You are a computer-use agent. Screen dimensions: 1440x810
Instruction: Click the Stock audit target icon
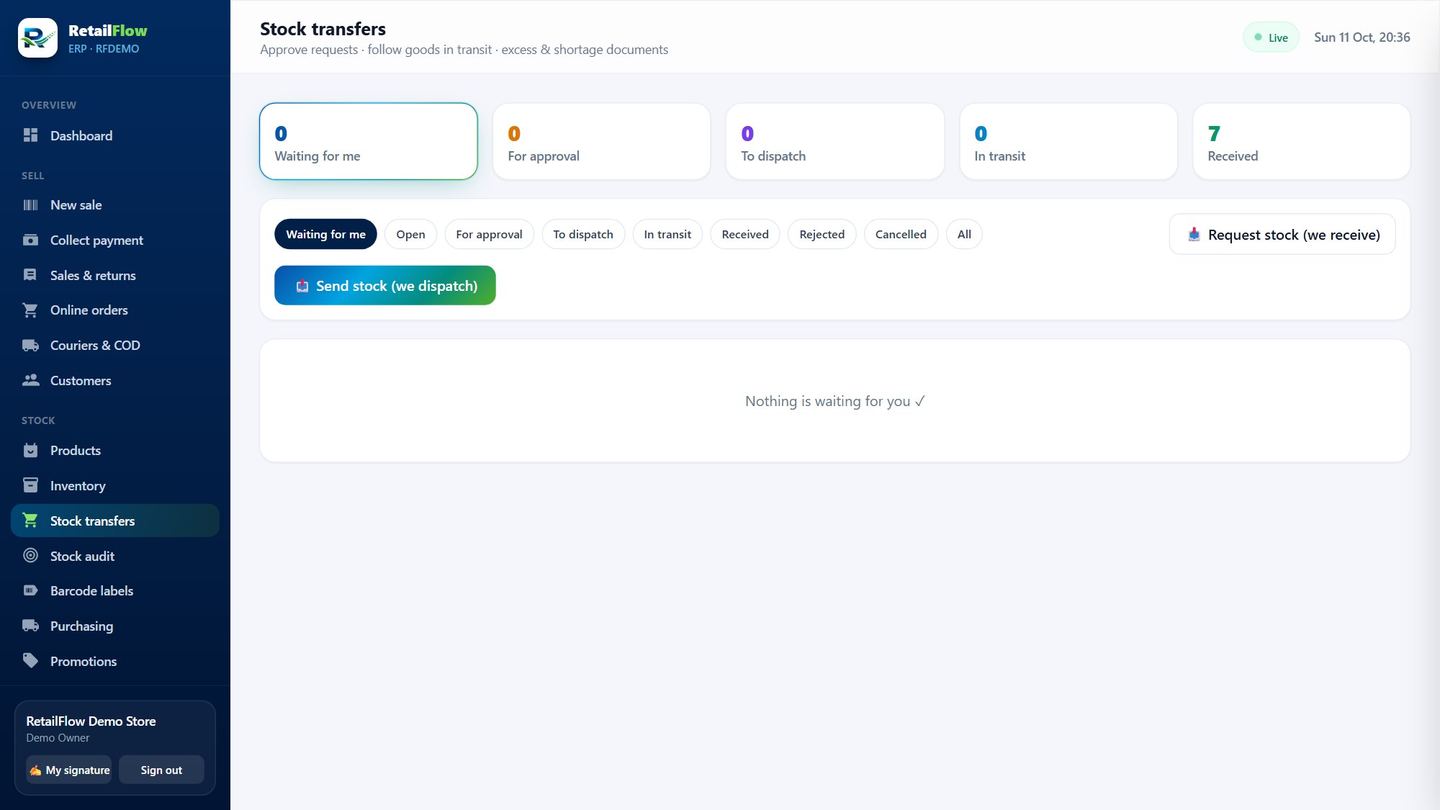[x=30, y=556]
